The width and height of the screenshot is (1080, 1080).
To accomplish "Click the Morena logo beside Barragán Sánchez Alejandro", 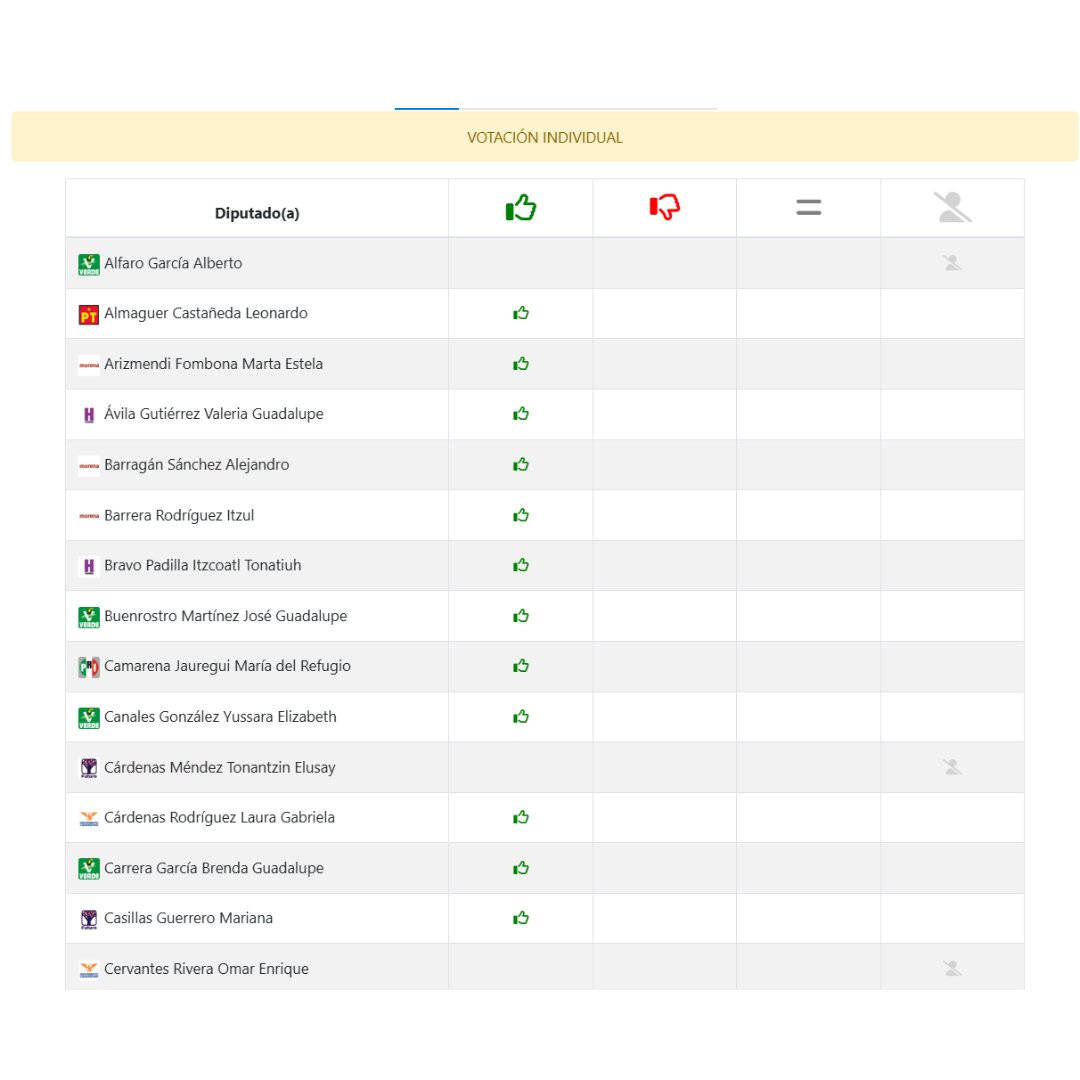I will click(x=89, y=466).
